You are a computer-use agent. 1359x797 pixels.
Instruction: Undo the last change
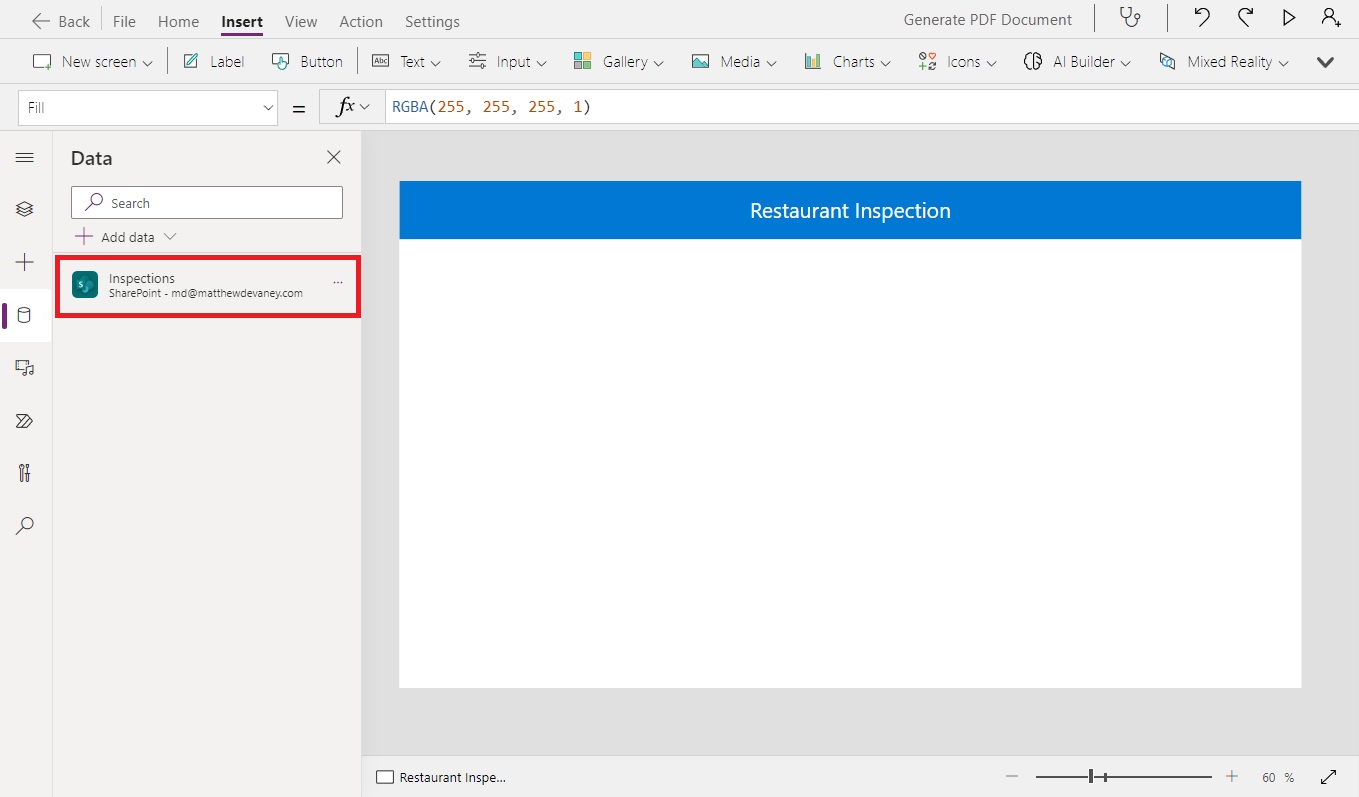pos(1201,18)
